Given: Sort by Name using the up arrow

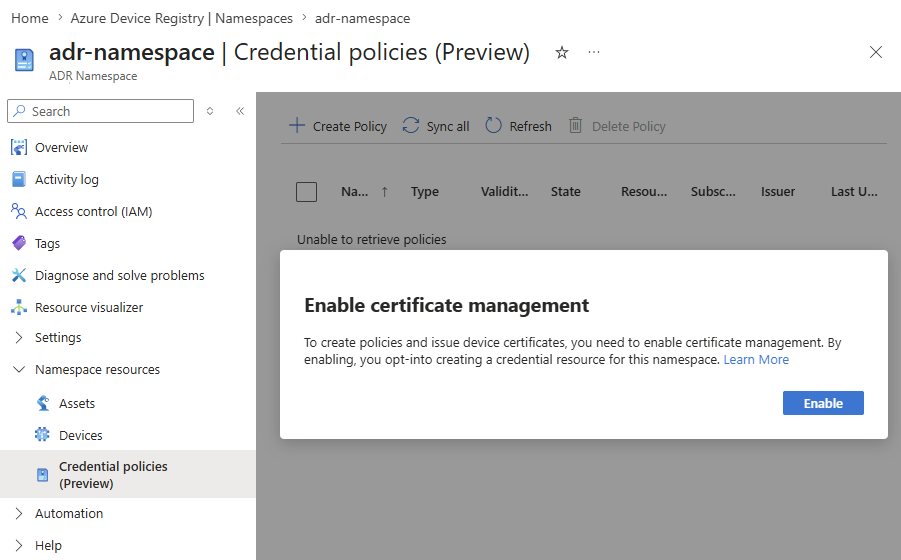Looking at the screenshot, I should point(384,192).
